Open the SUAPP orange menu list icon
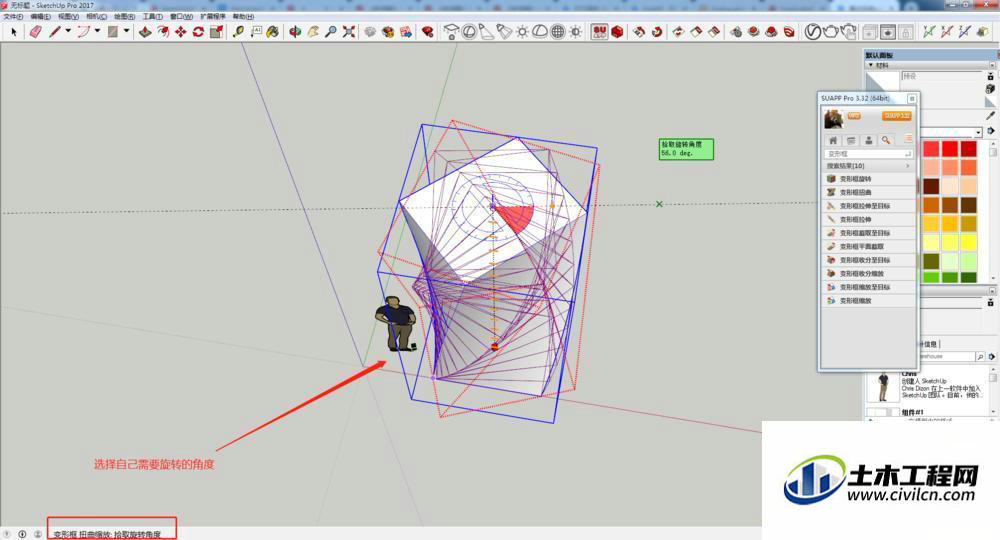 [908, 138]
